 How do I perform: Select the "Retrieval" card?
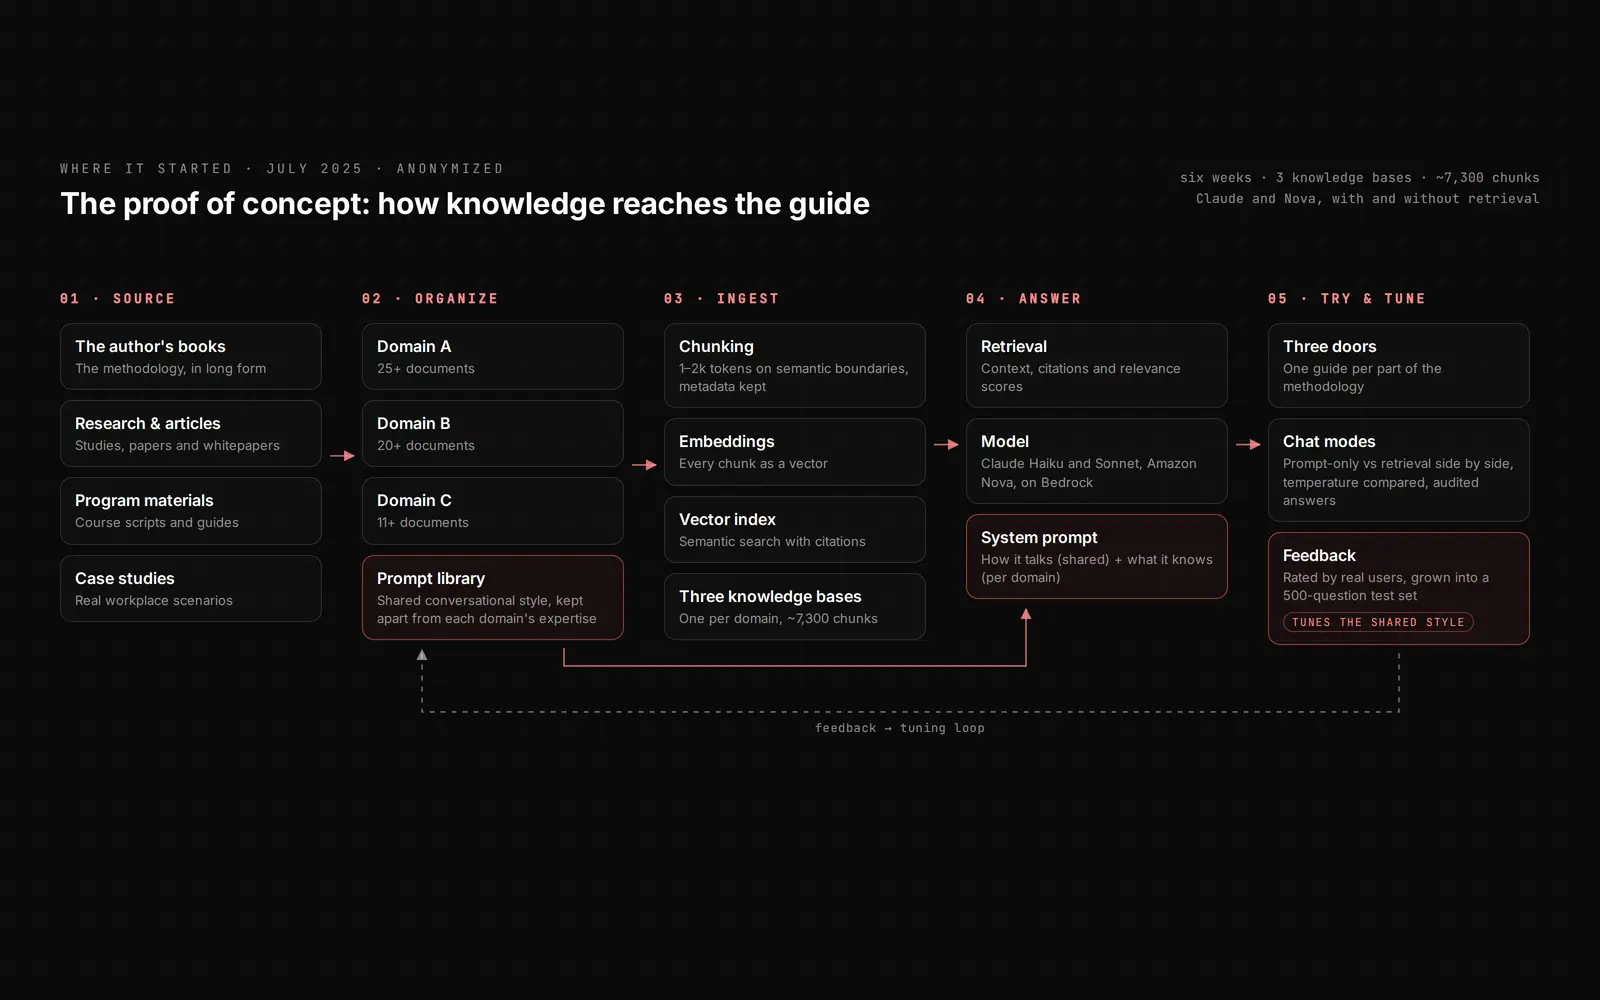[1097, 365]
